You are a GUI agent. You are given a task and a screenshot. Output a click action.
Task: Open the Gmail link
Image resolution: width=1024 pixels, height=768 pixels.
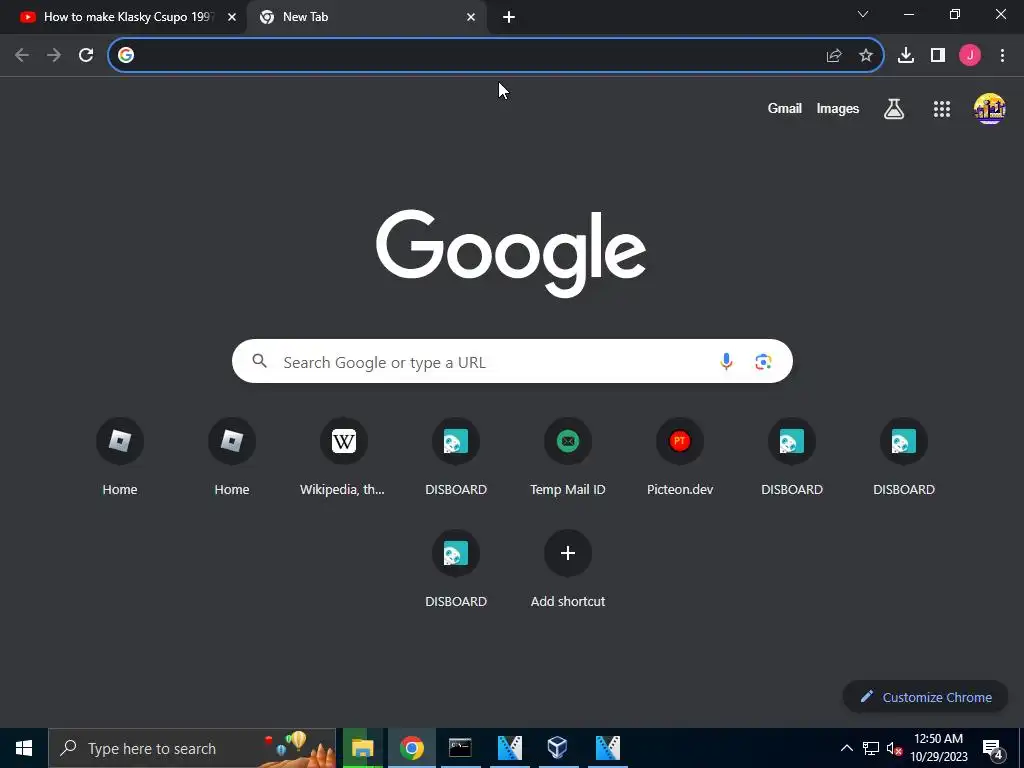784,108
